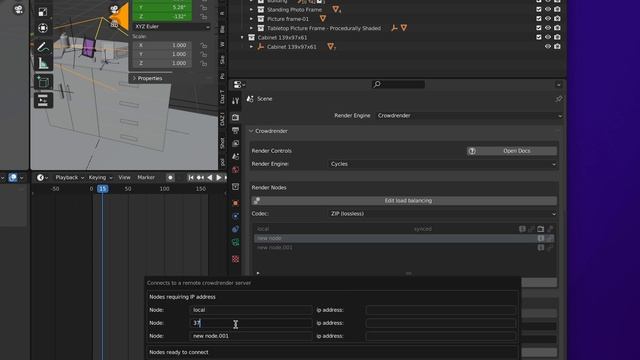This screenshot has width=640, height=360.
Task: Expand Tabletop Picture Frame in outliner
Action: [251, 28]
